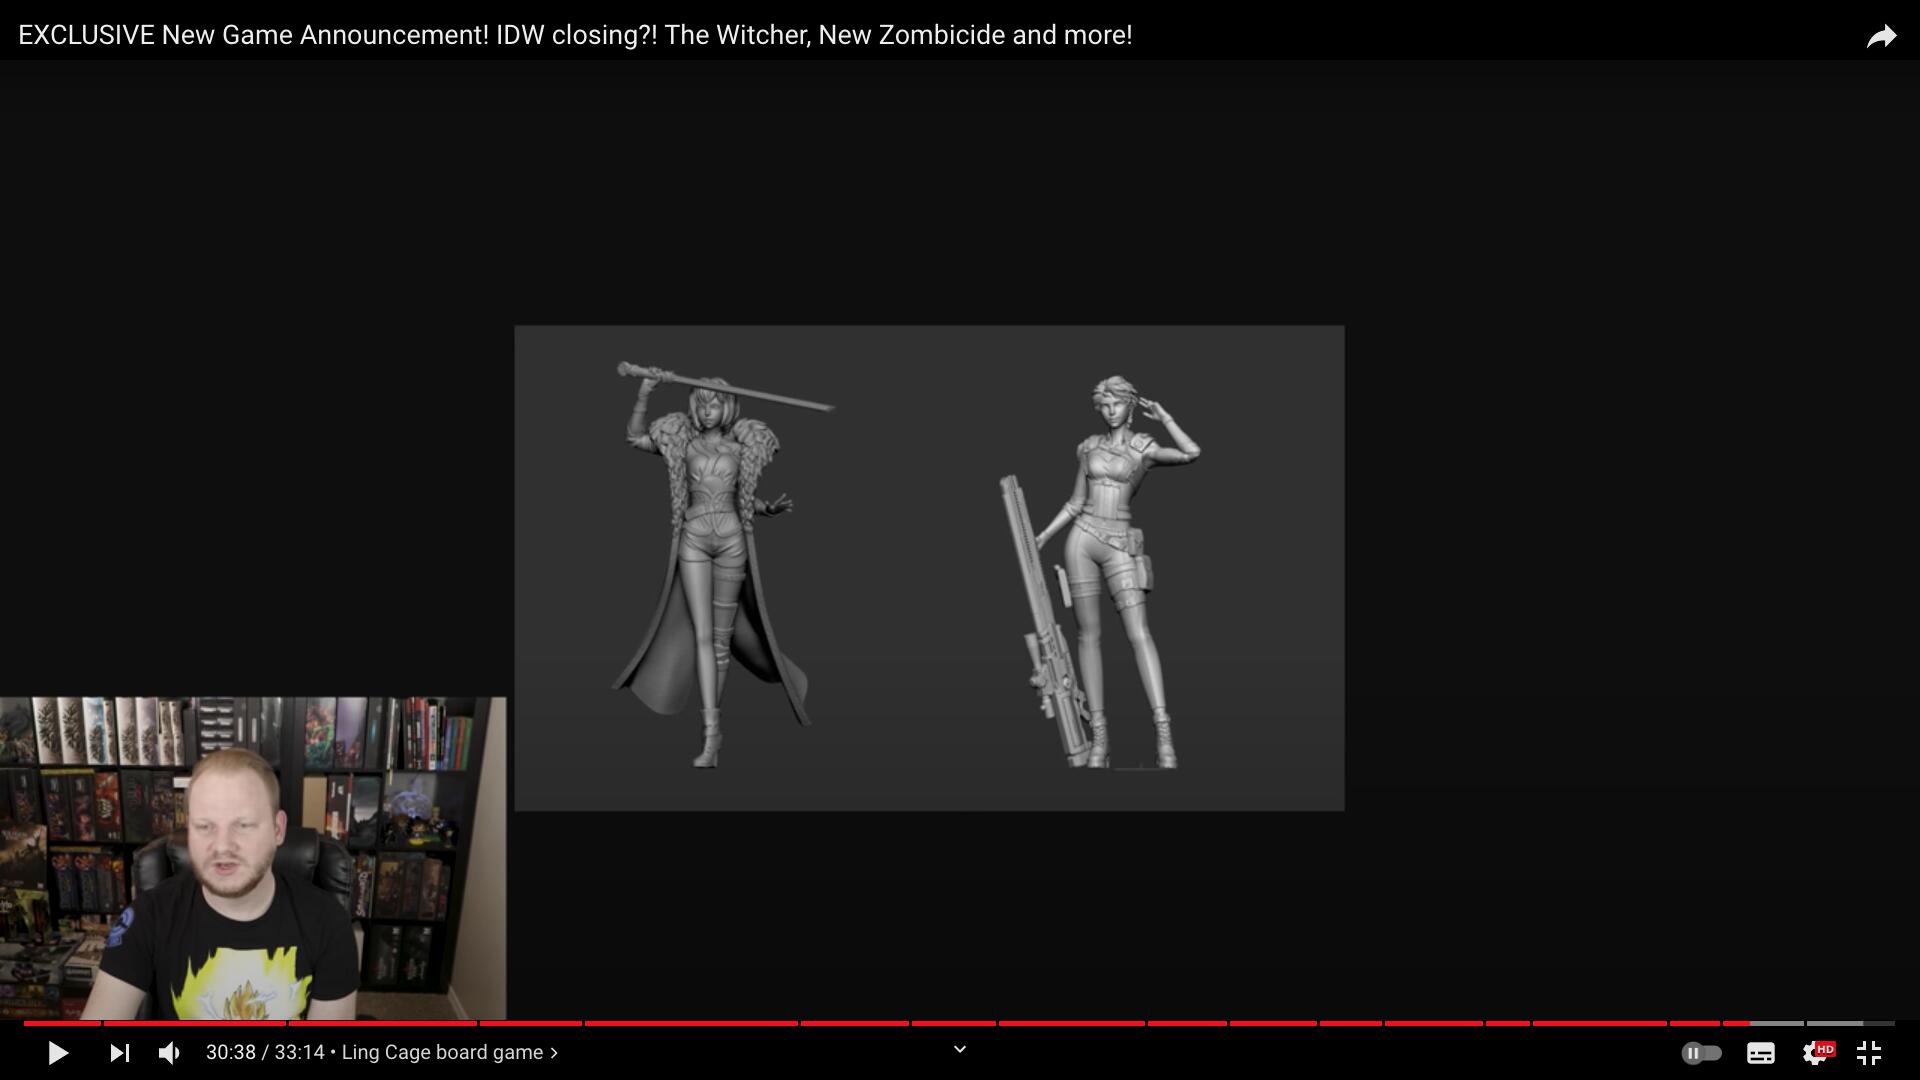This screenshot has height=1080, width=1920.
Task: Seek on the red progress bar
Action: (886, 1023)
